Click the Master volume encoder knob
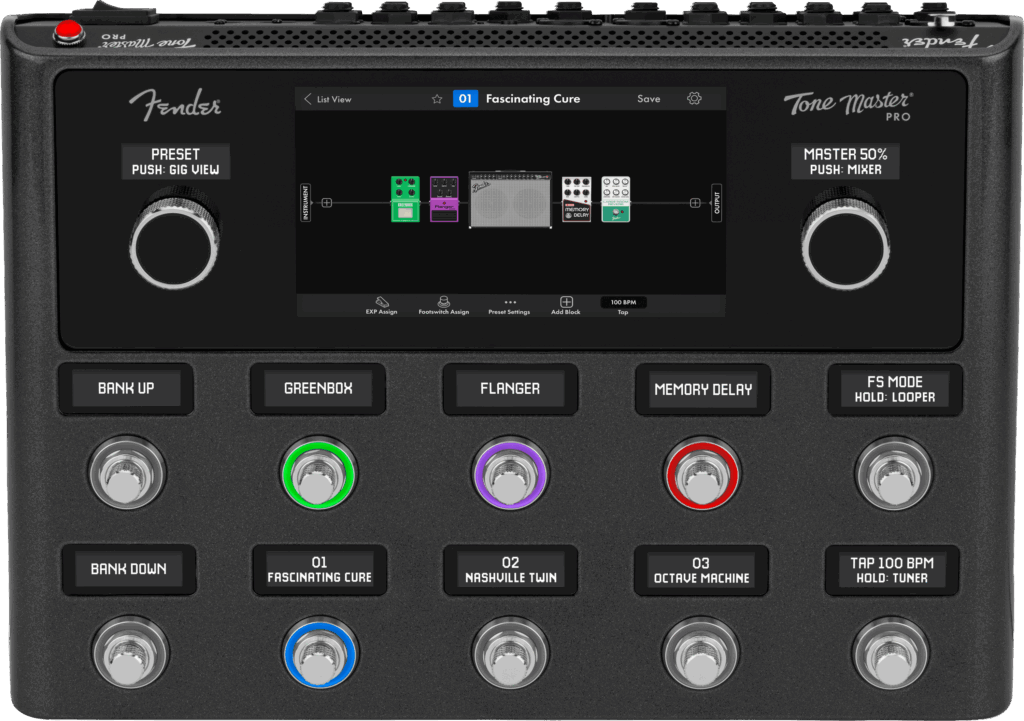The height and width of the screenshot is (721, 1024). (x=846, y=240)
